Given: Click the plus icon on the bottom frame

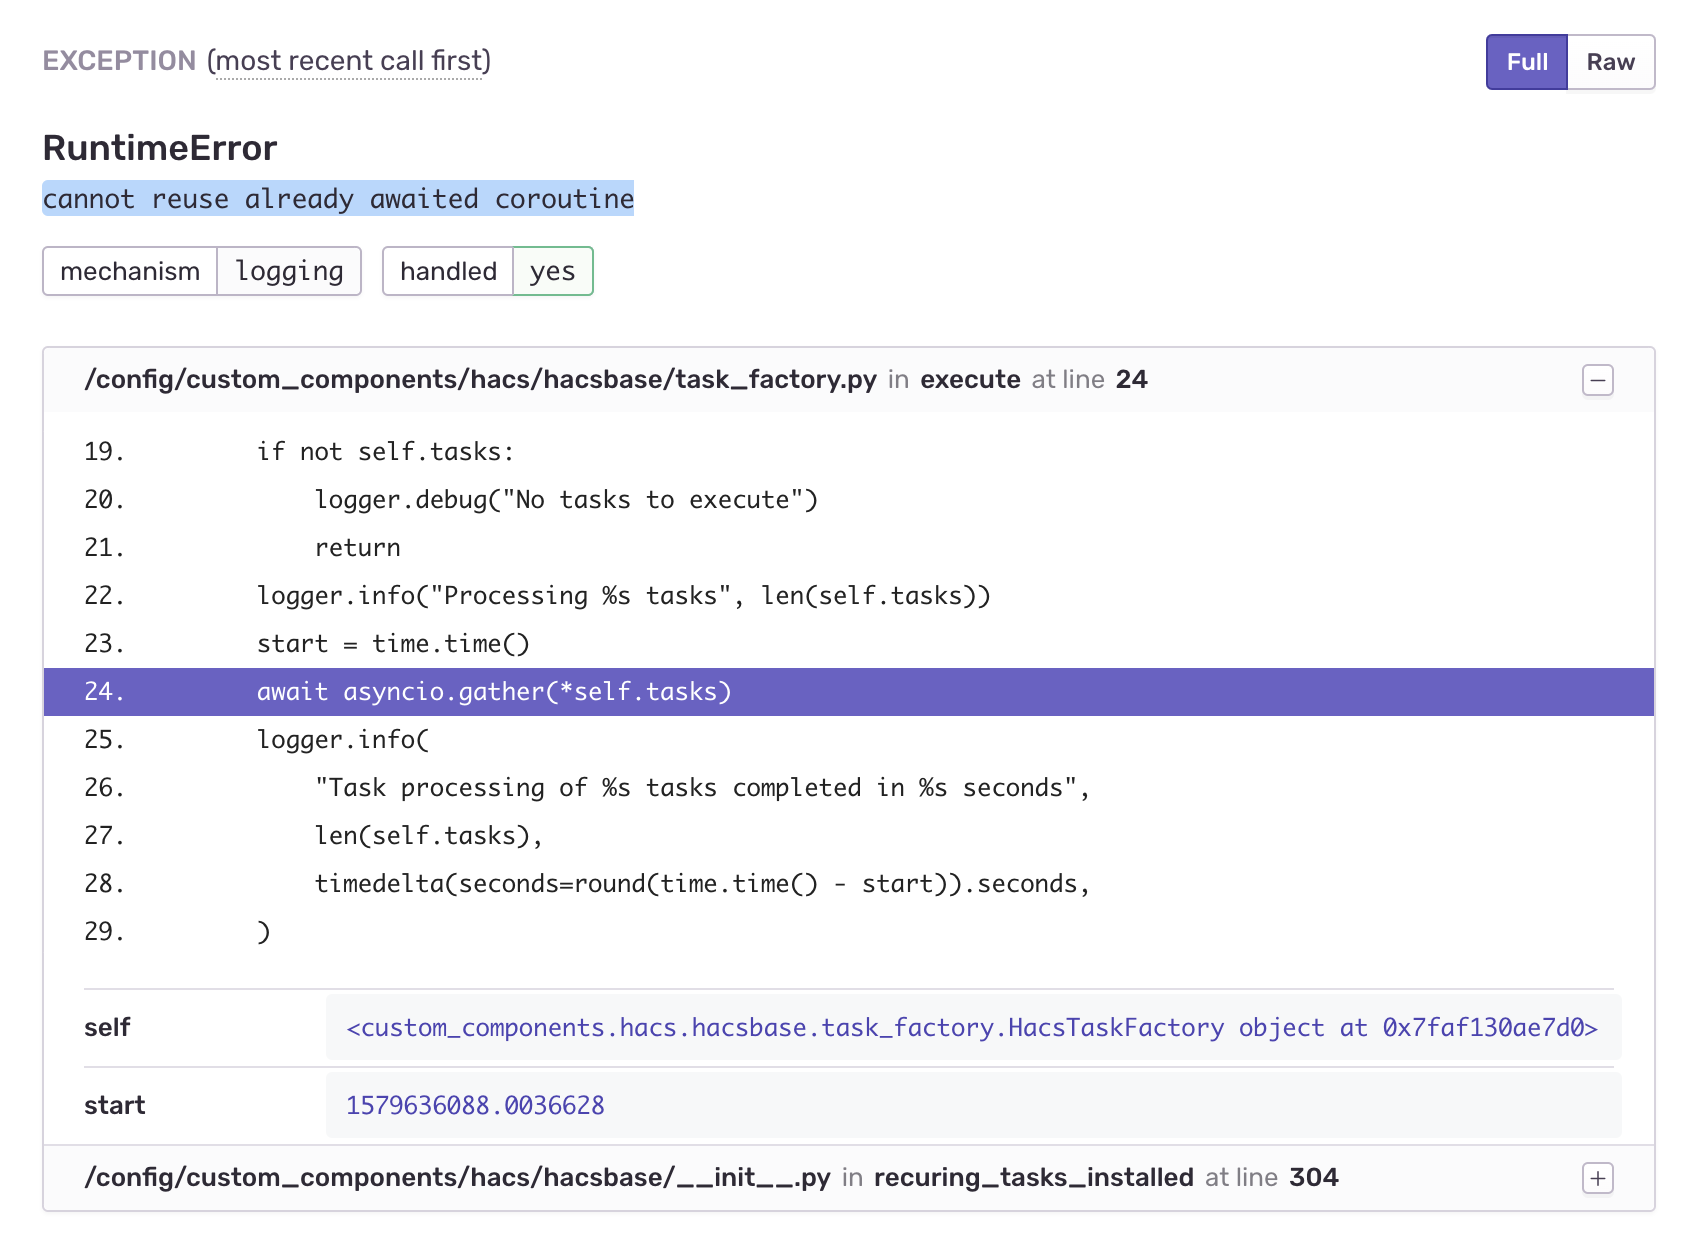Looking at the screenshot, I should click(1598, 1178).
